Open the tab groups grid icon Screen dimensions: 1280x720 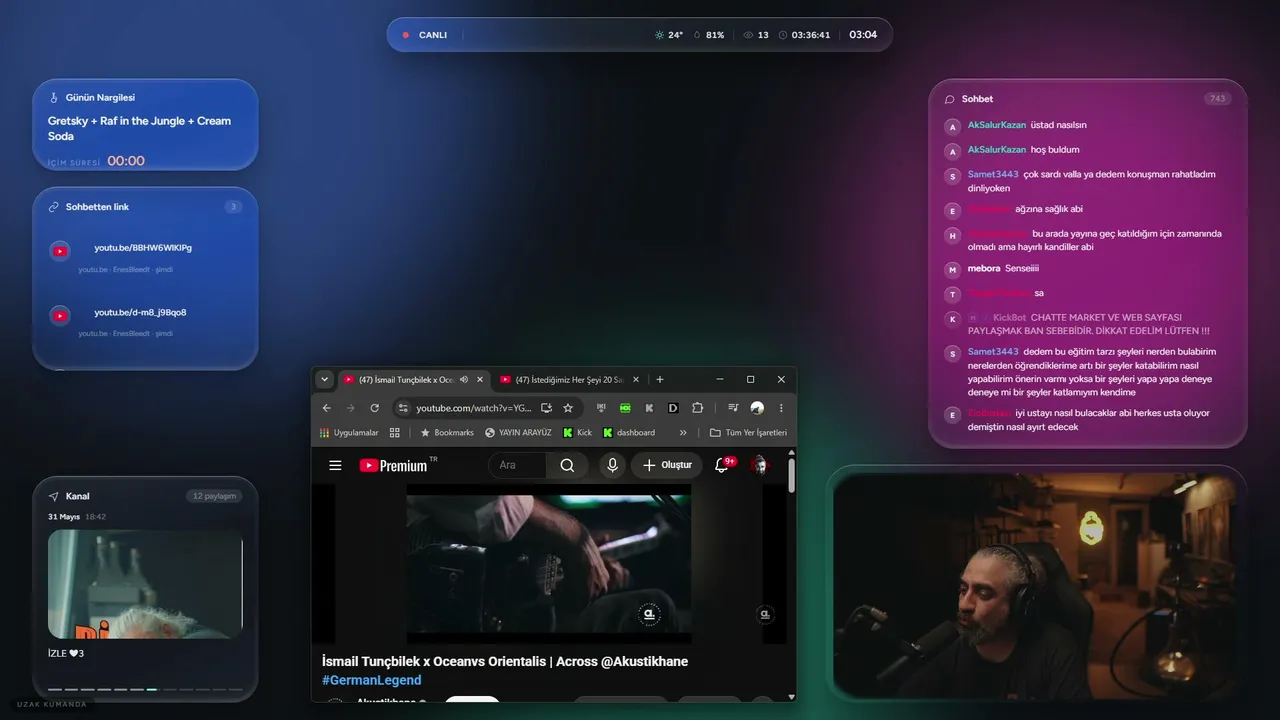[395, 433]
